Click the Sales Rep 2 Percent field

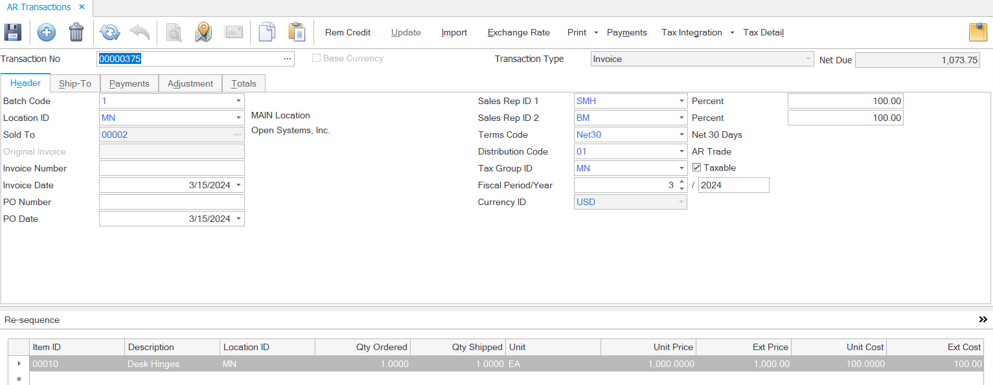tap(845, 118)
